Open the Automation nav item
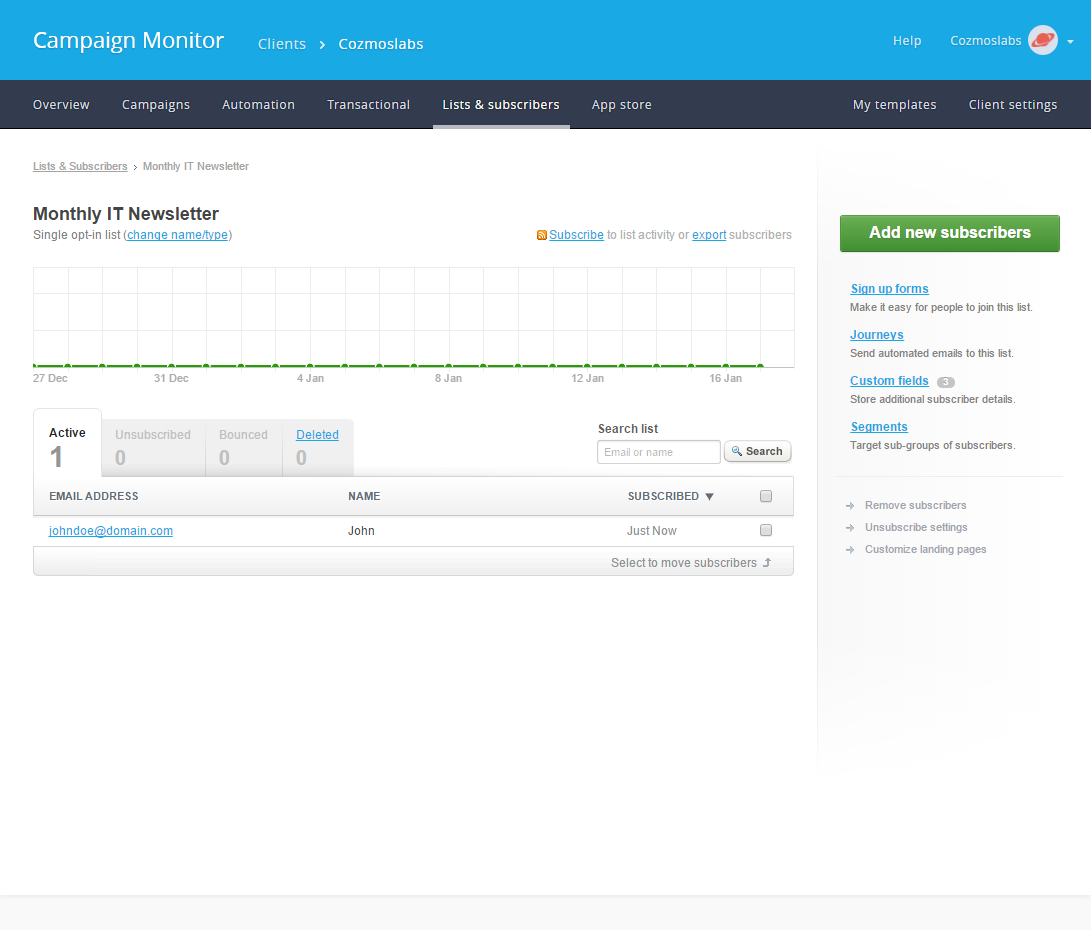Viewport: 1091px width, 930px height. tap(258, 104)
